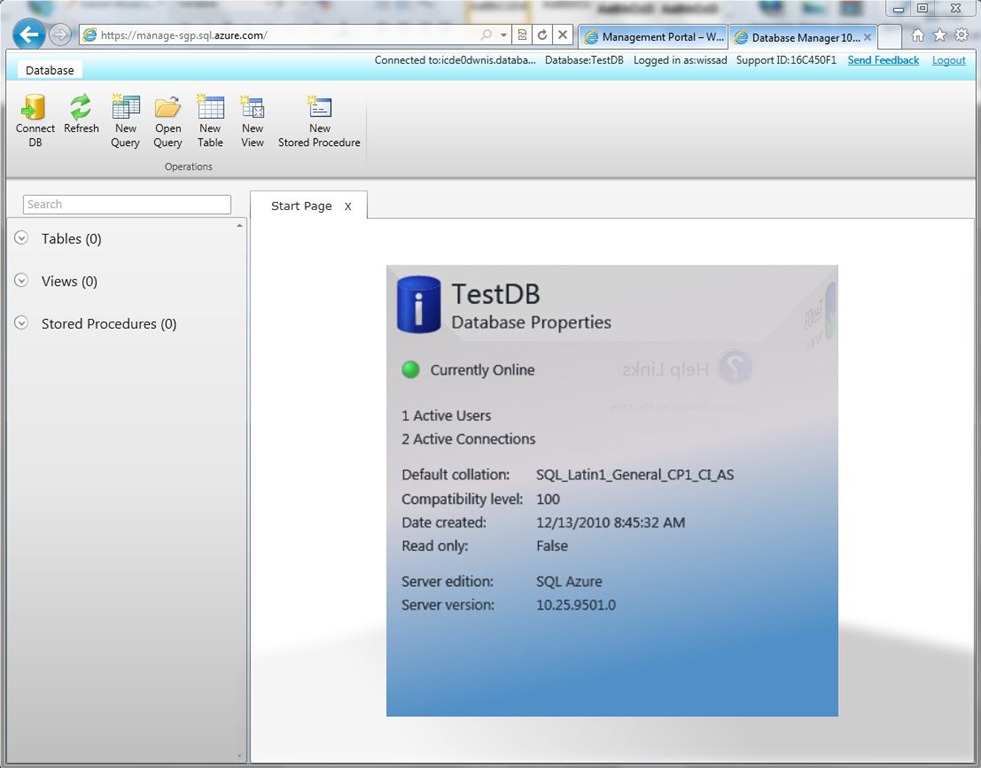Click the Connected to server text

[455, 60]
